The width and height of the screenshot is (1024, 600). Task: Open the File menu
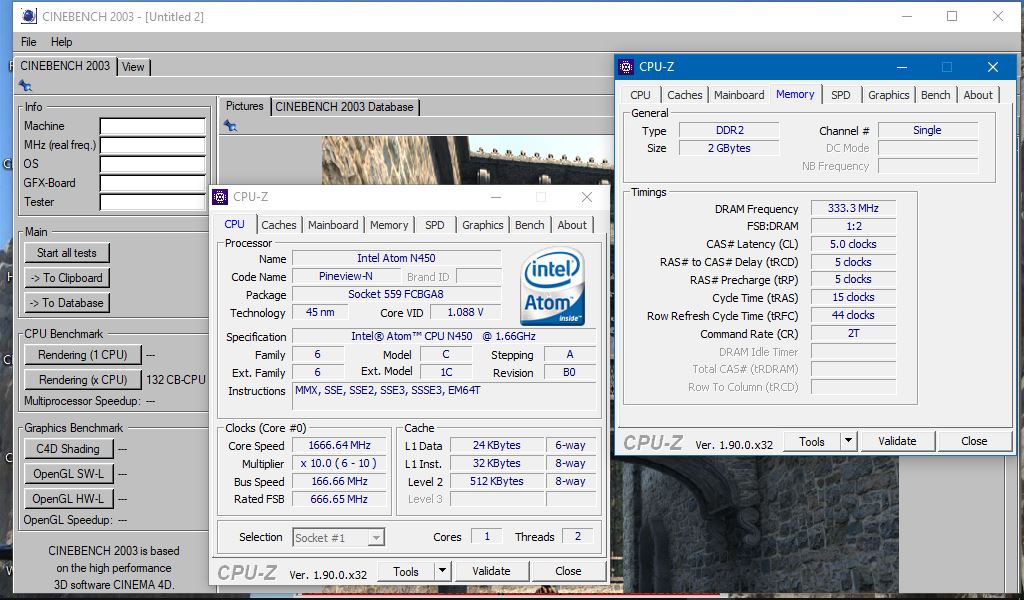[29, 42]
